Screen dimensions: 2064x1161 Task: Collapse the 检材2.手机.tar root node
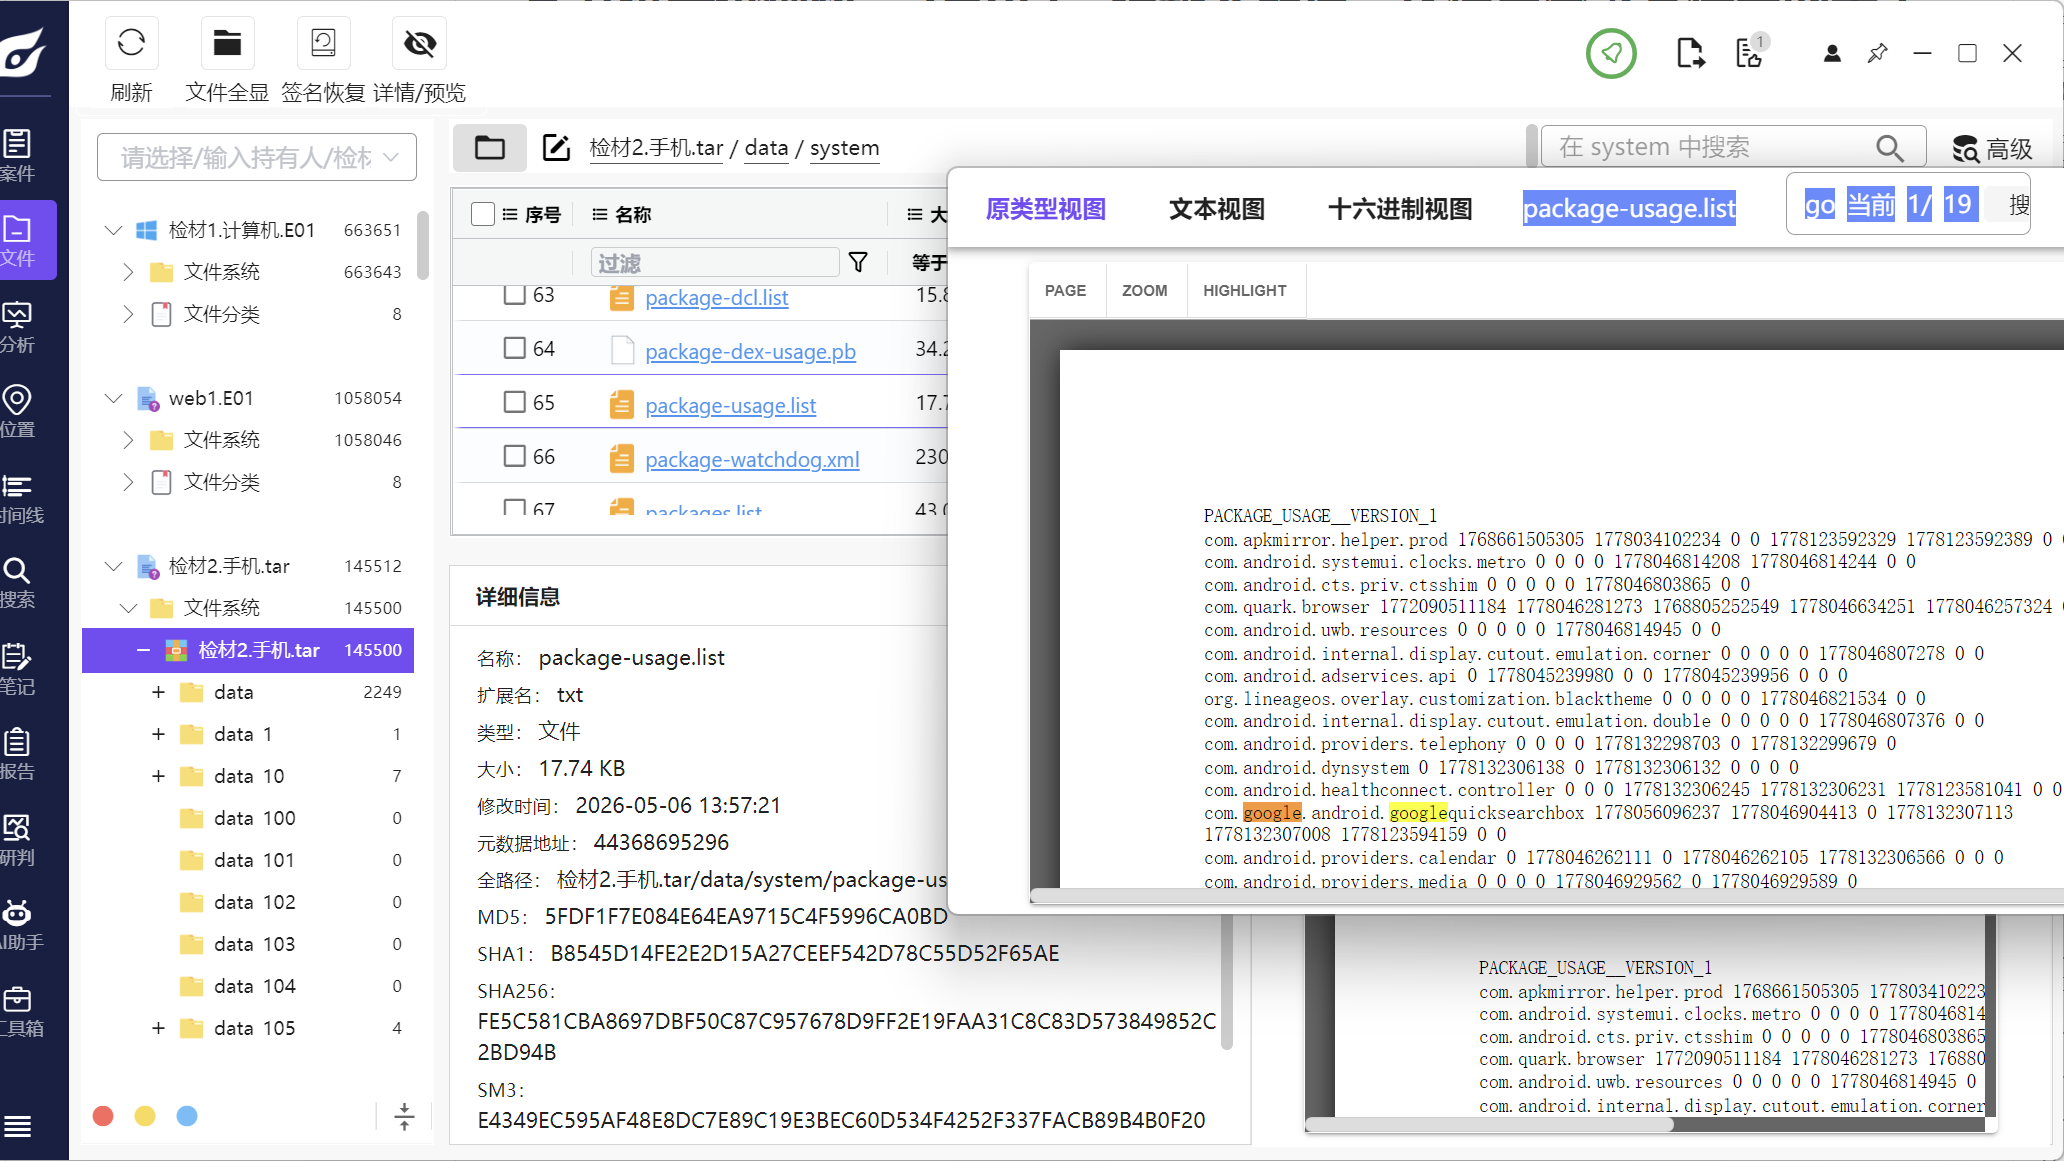[x=113, y=566]
